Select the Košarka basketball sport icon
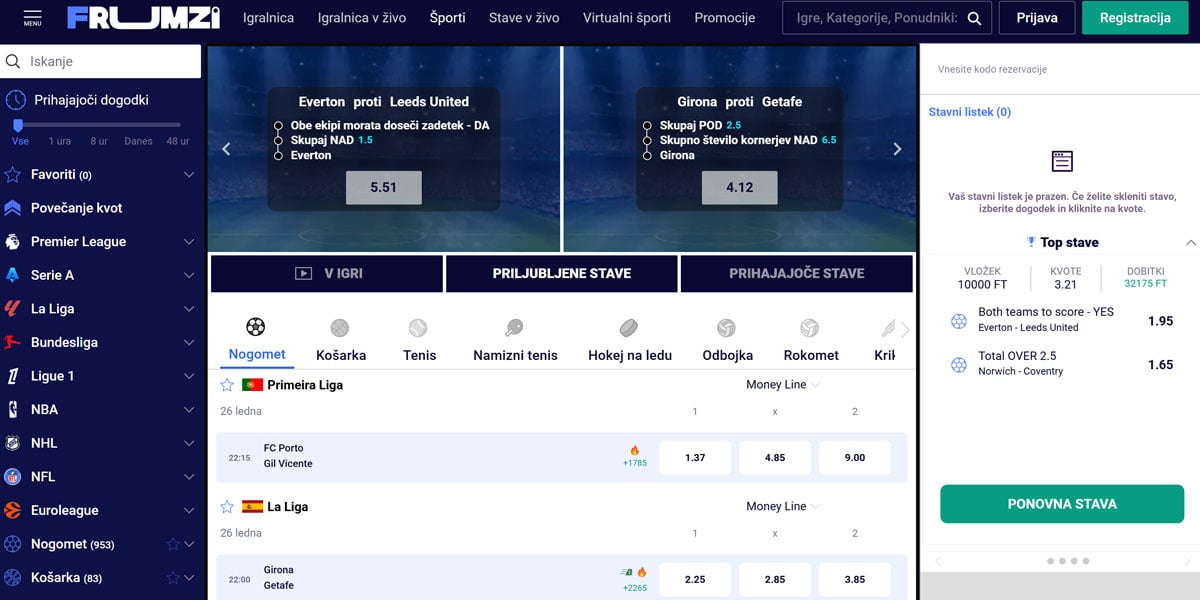The height and width of the screenshot is (600, 1200). click(x=340, y=328)
